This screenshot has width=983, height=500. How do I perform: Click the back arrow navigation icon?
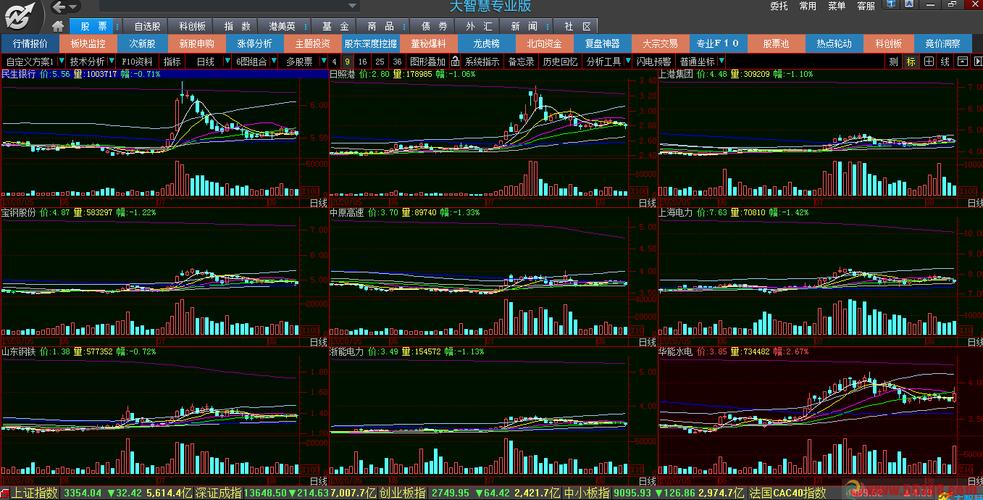pos(59,7)
